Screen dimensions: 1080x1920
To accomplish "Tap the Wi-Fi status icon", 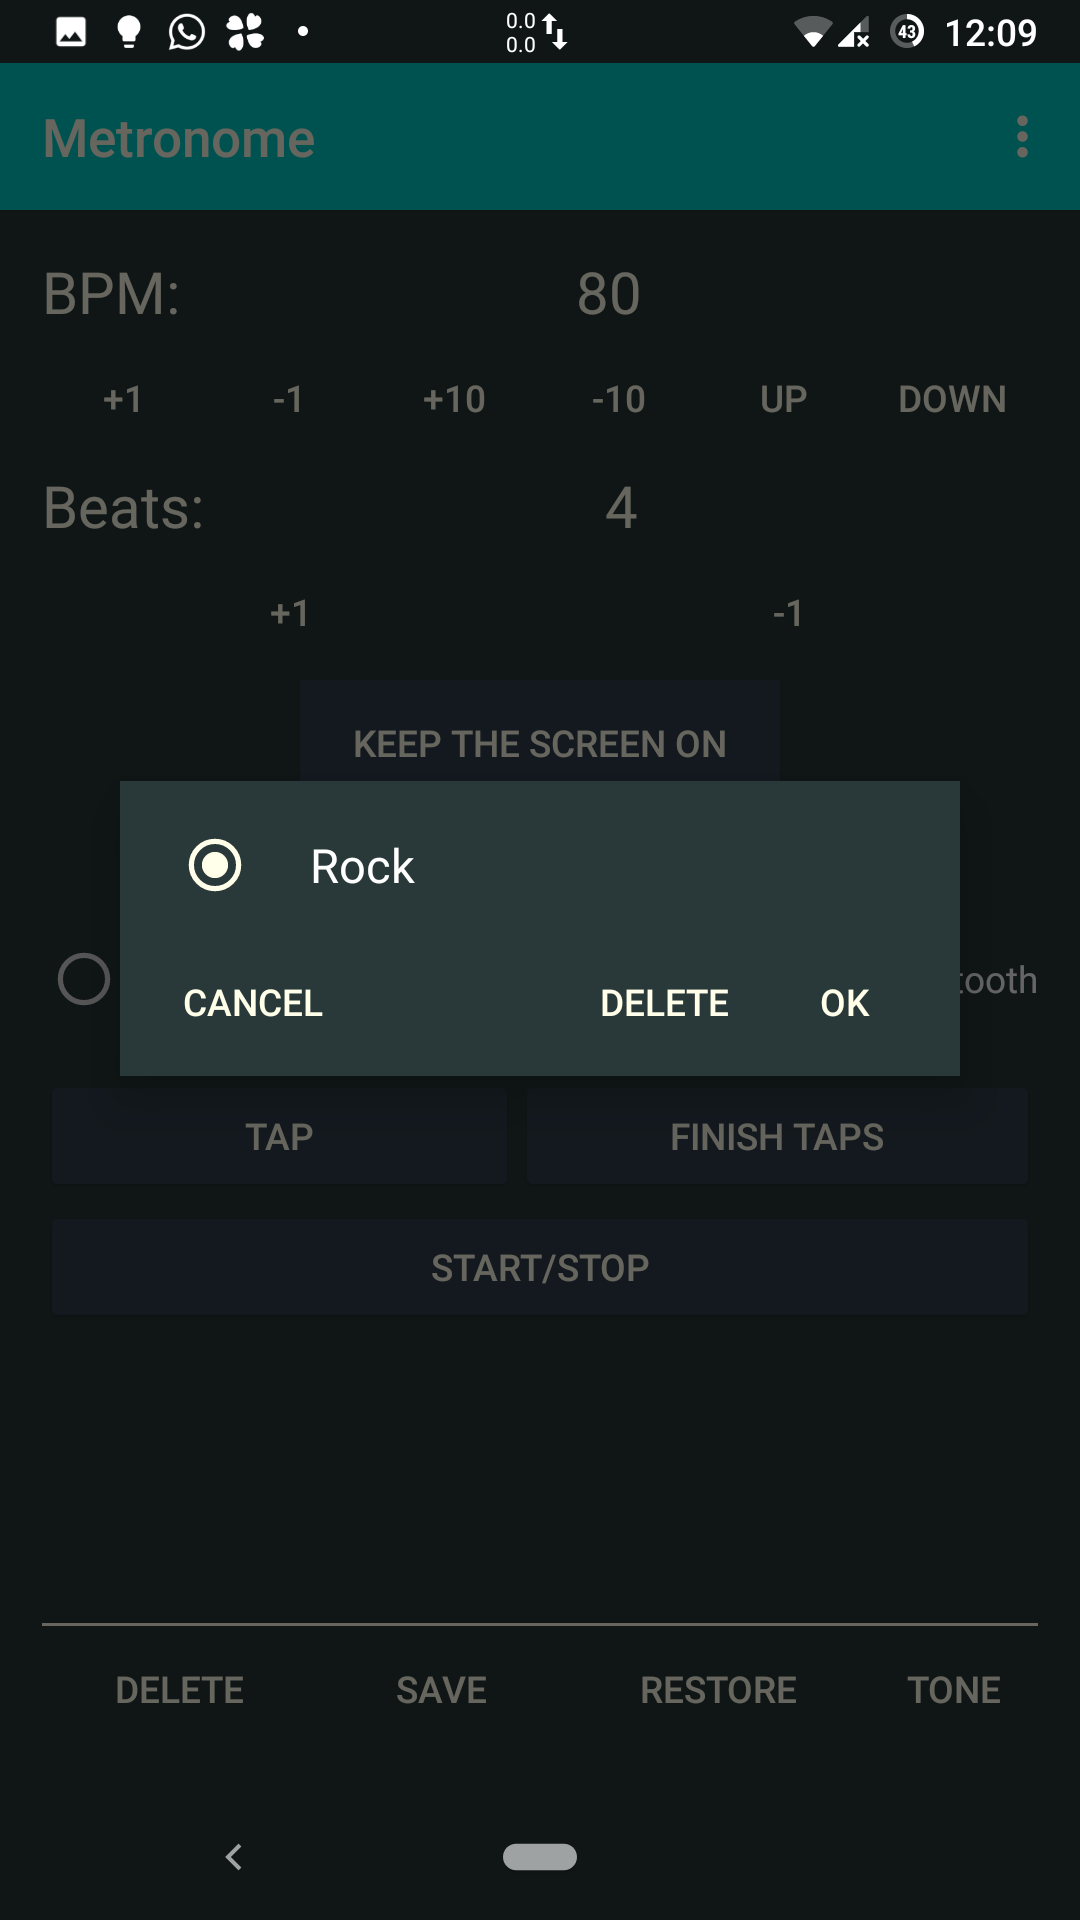I will click(812, 33).
